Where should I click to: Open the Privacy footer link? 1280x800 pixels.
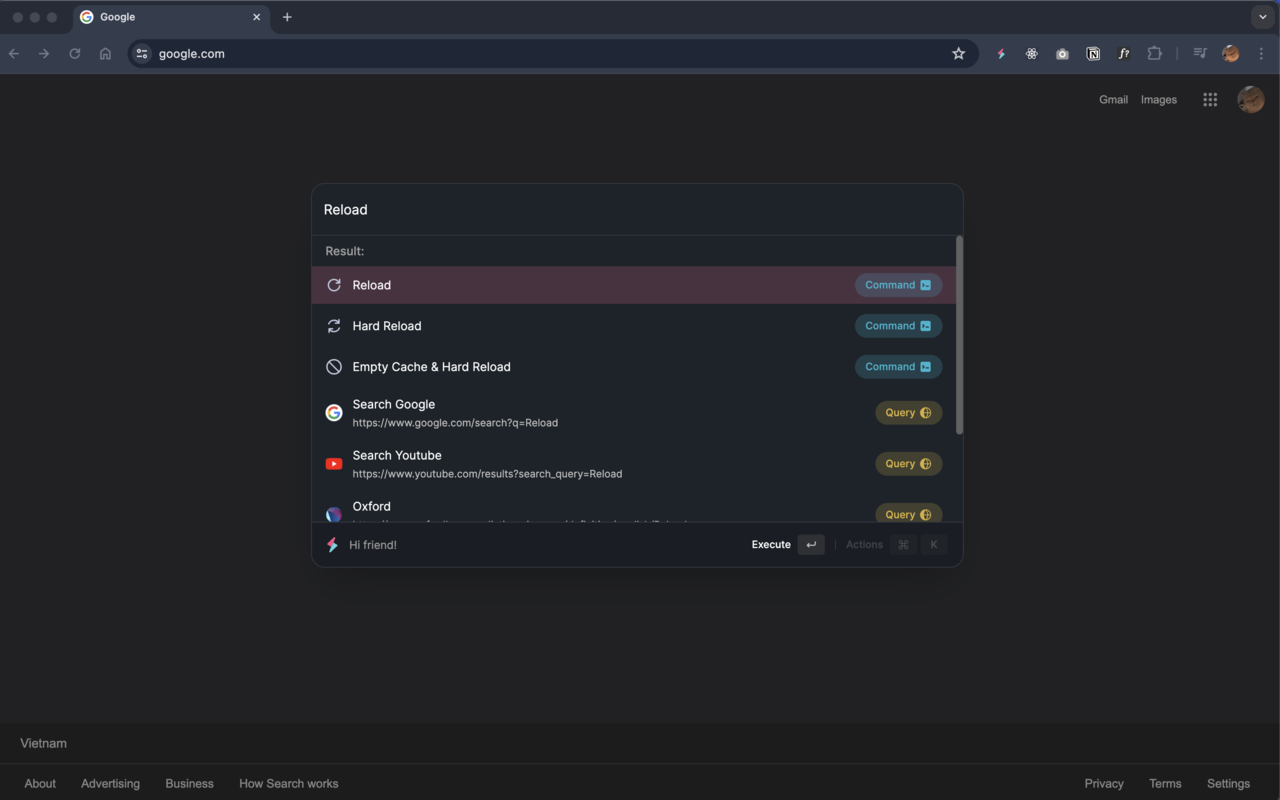click(1104, 784)
